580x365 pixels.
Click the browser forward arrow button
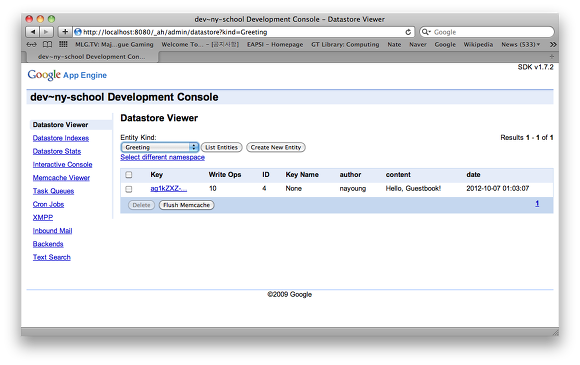[47, 32]
